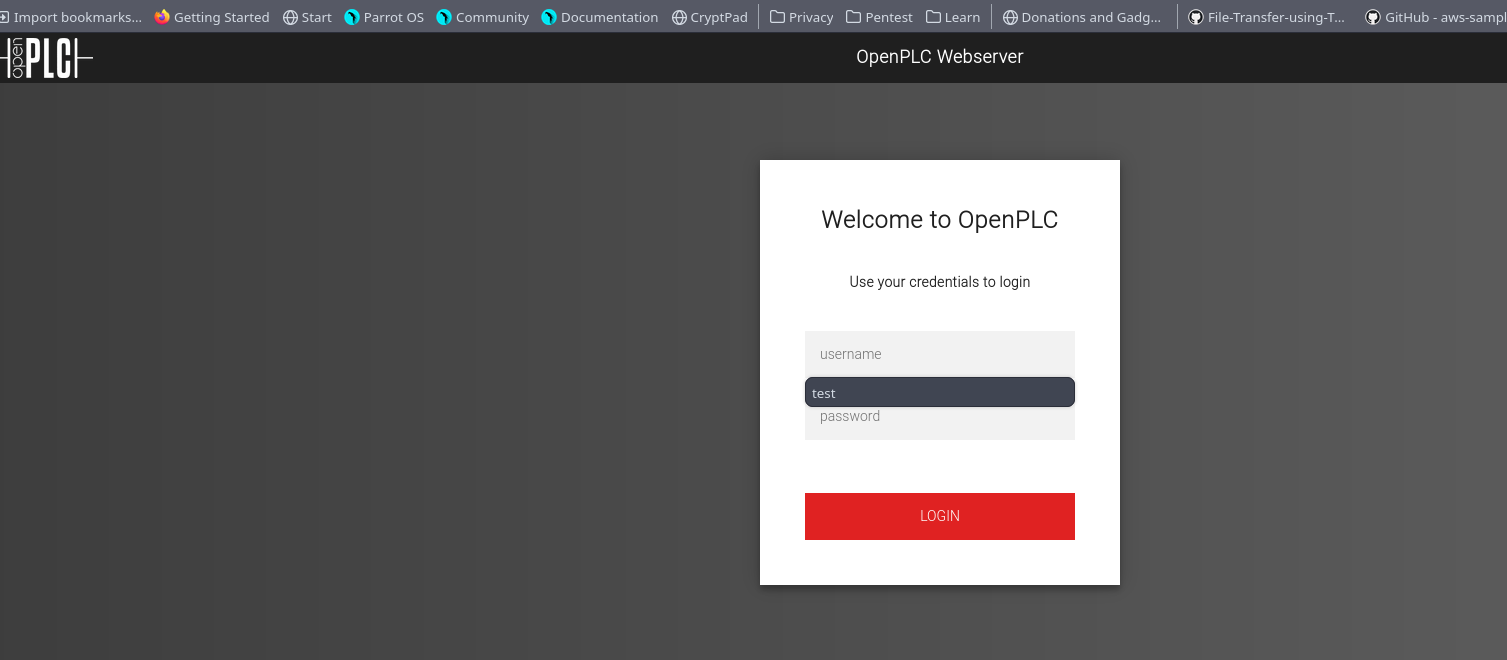Click the red LOGIN button
The height and width of the screenshot is (660, 1507).
[940, 516]
